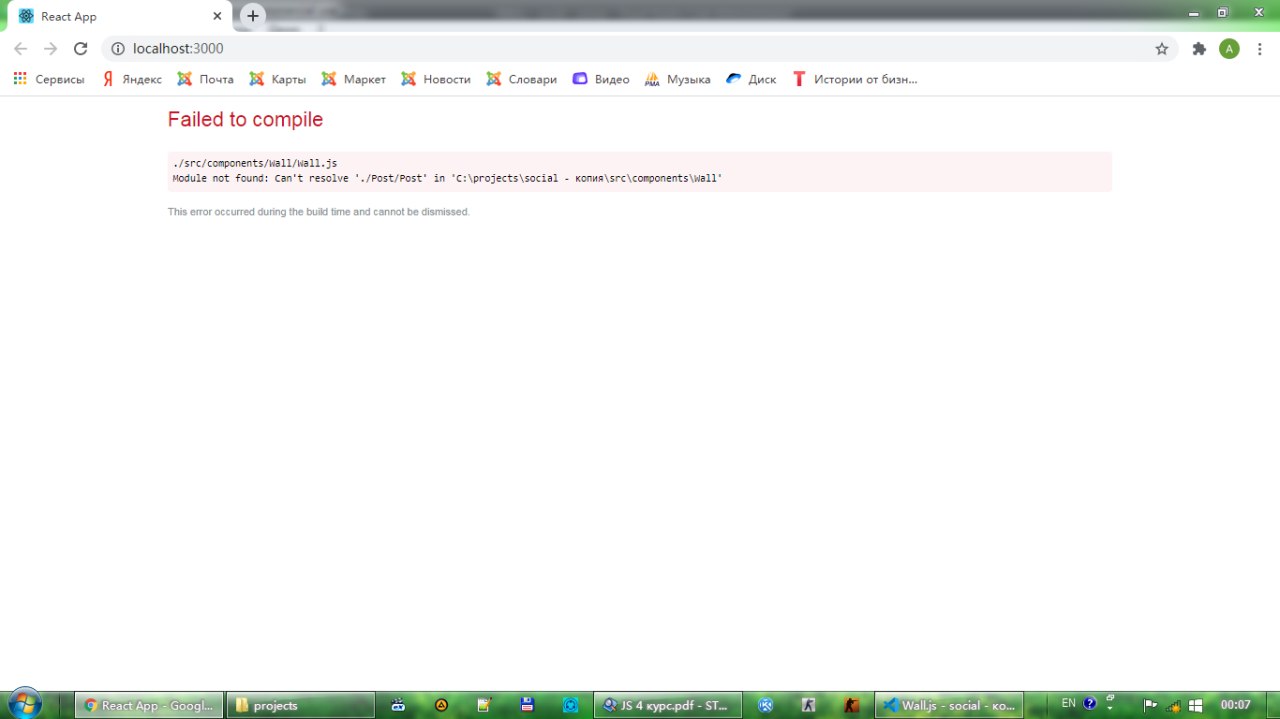
Task: Click the 'Module not found' error line
Action: pyautogui.click(x=447, y=178)
